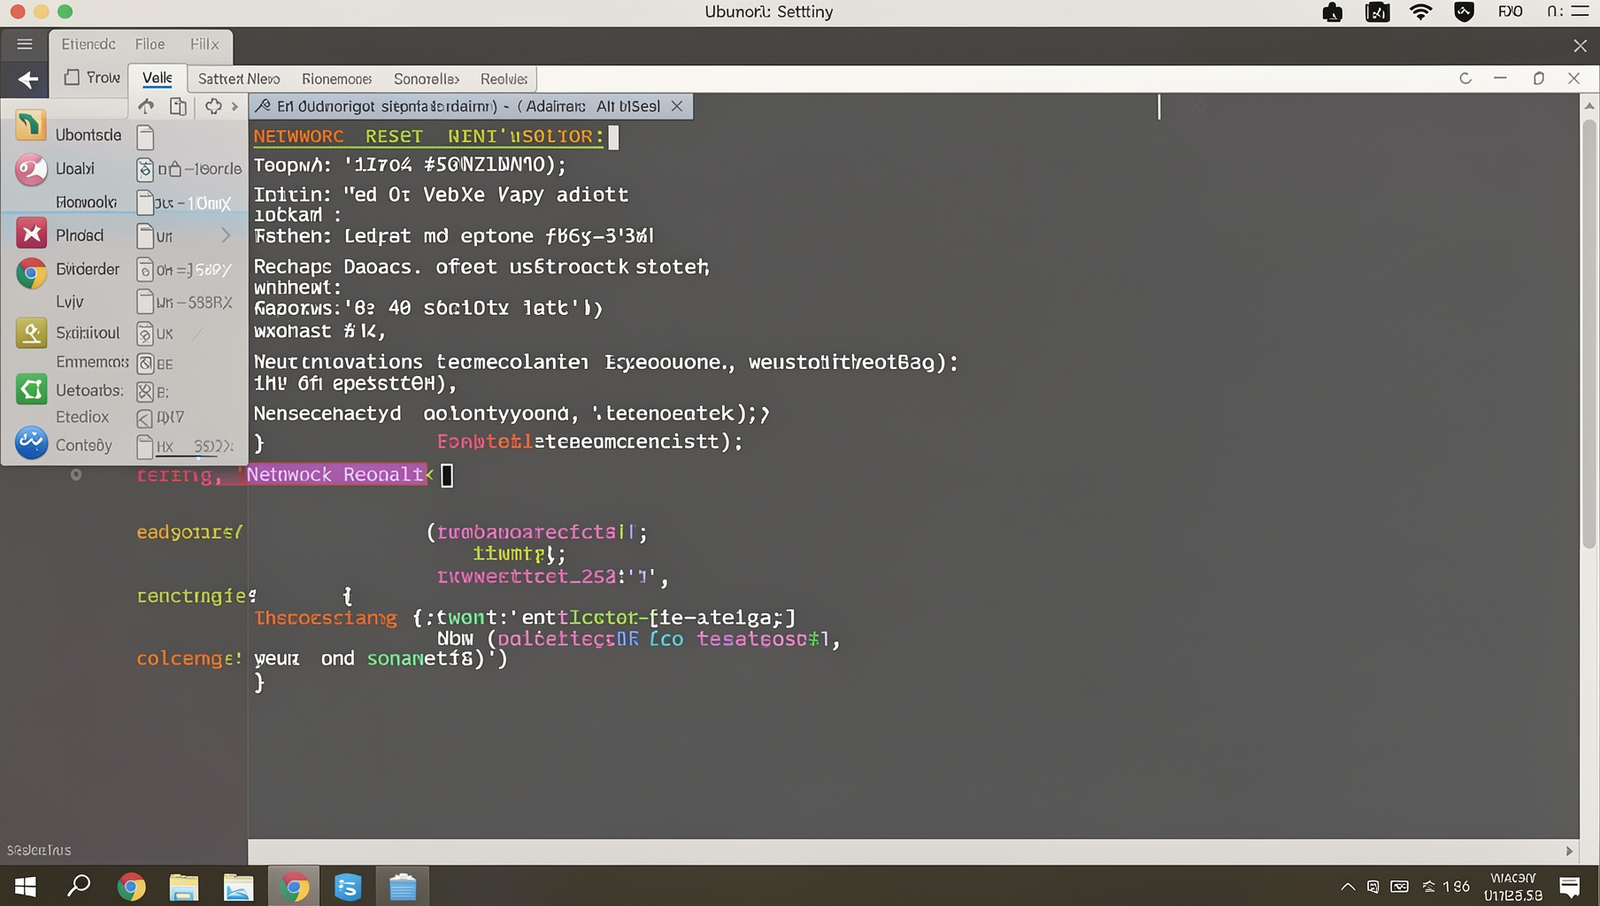Click the gutter breakpoint dot
Screen dimensions: 1600x906
click(x=76, y=475)
